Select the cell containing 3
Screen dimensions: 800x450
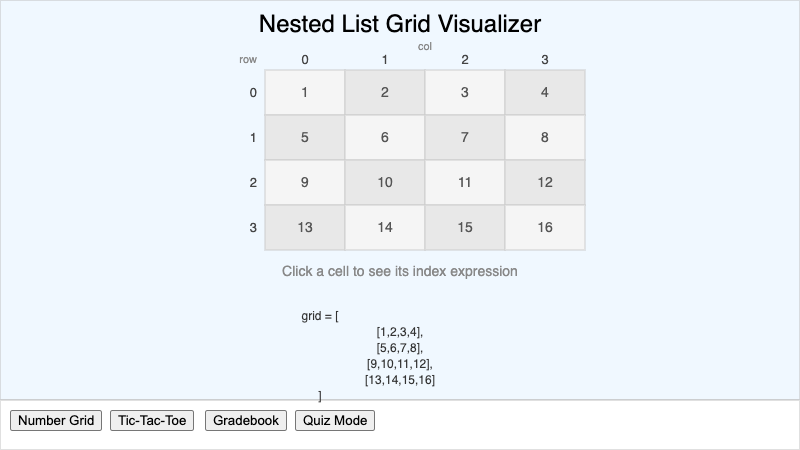pos(465,93)
